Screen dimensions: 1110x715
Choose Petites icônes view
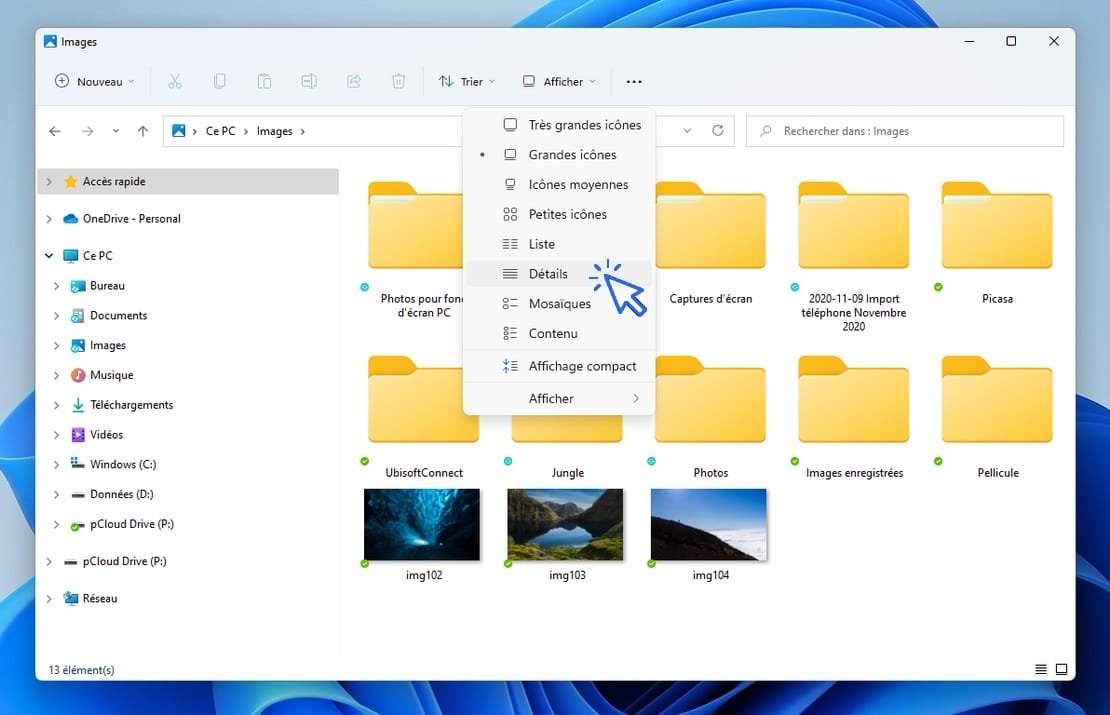pos(559,214)
